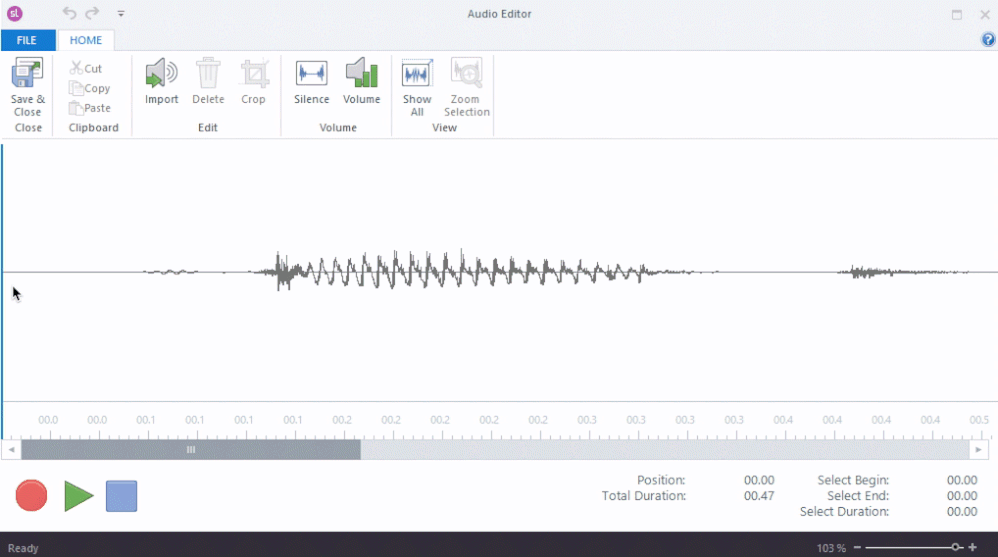
Task: Redo the last undone action
Action: coord(93,13)
